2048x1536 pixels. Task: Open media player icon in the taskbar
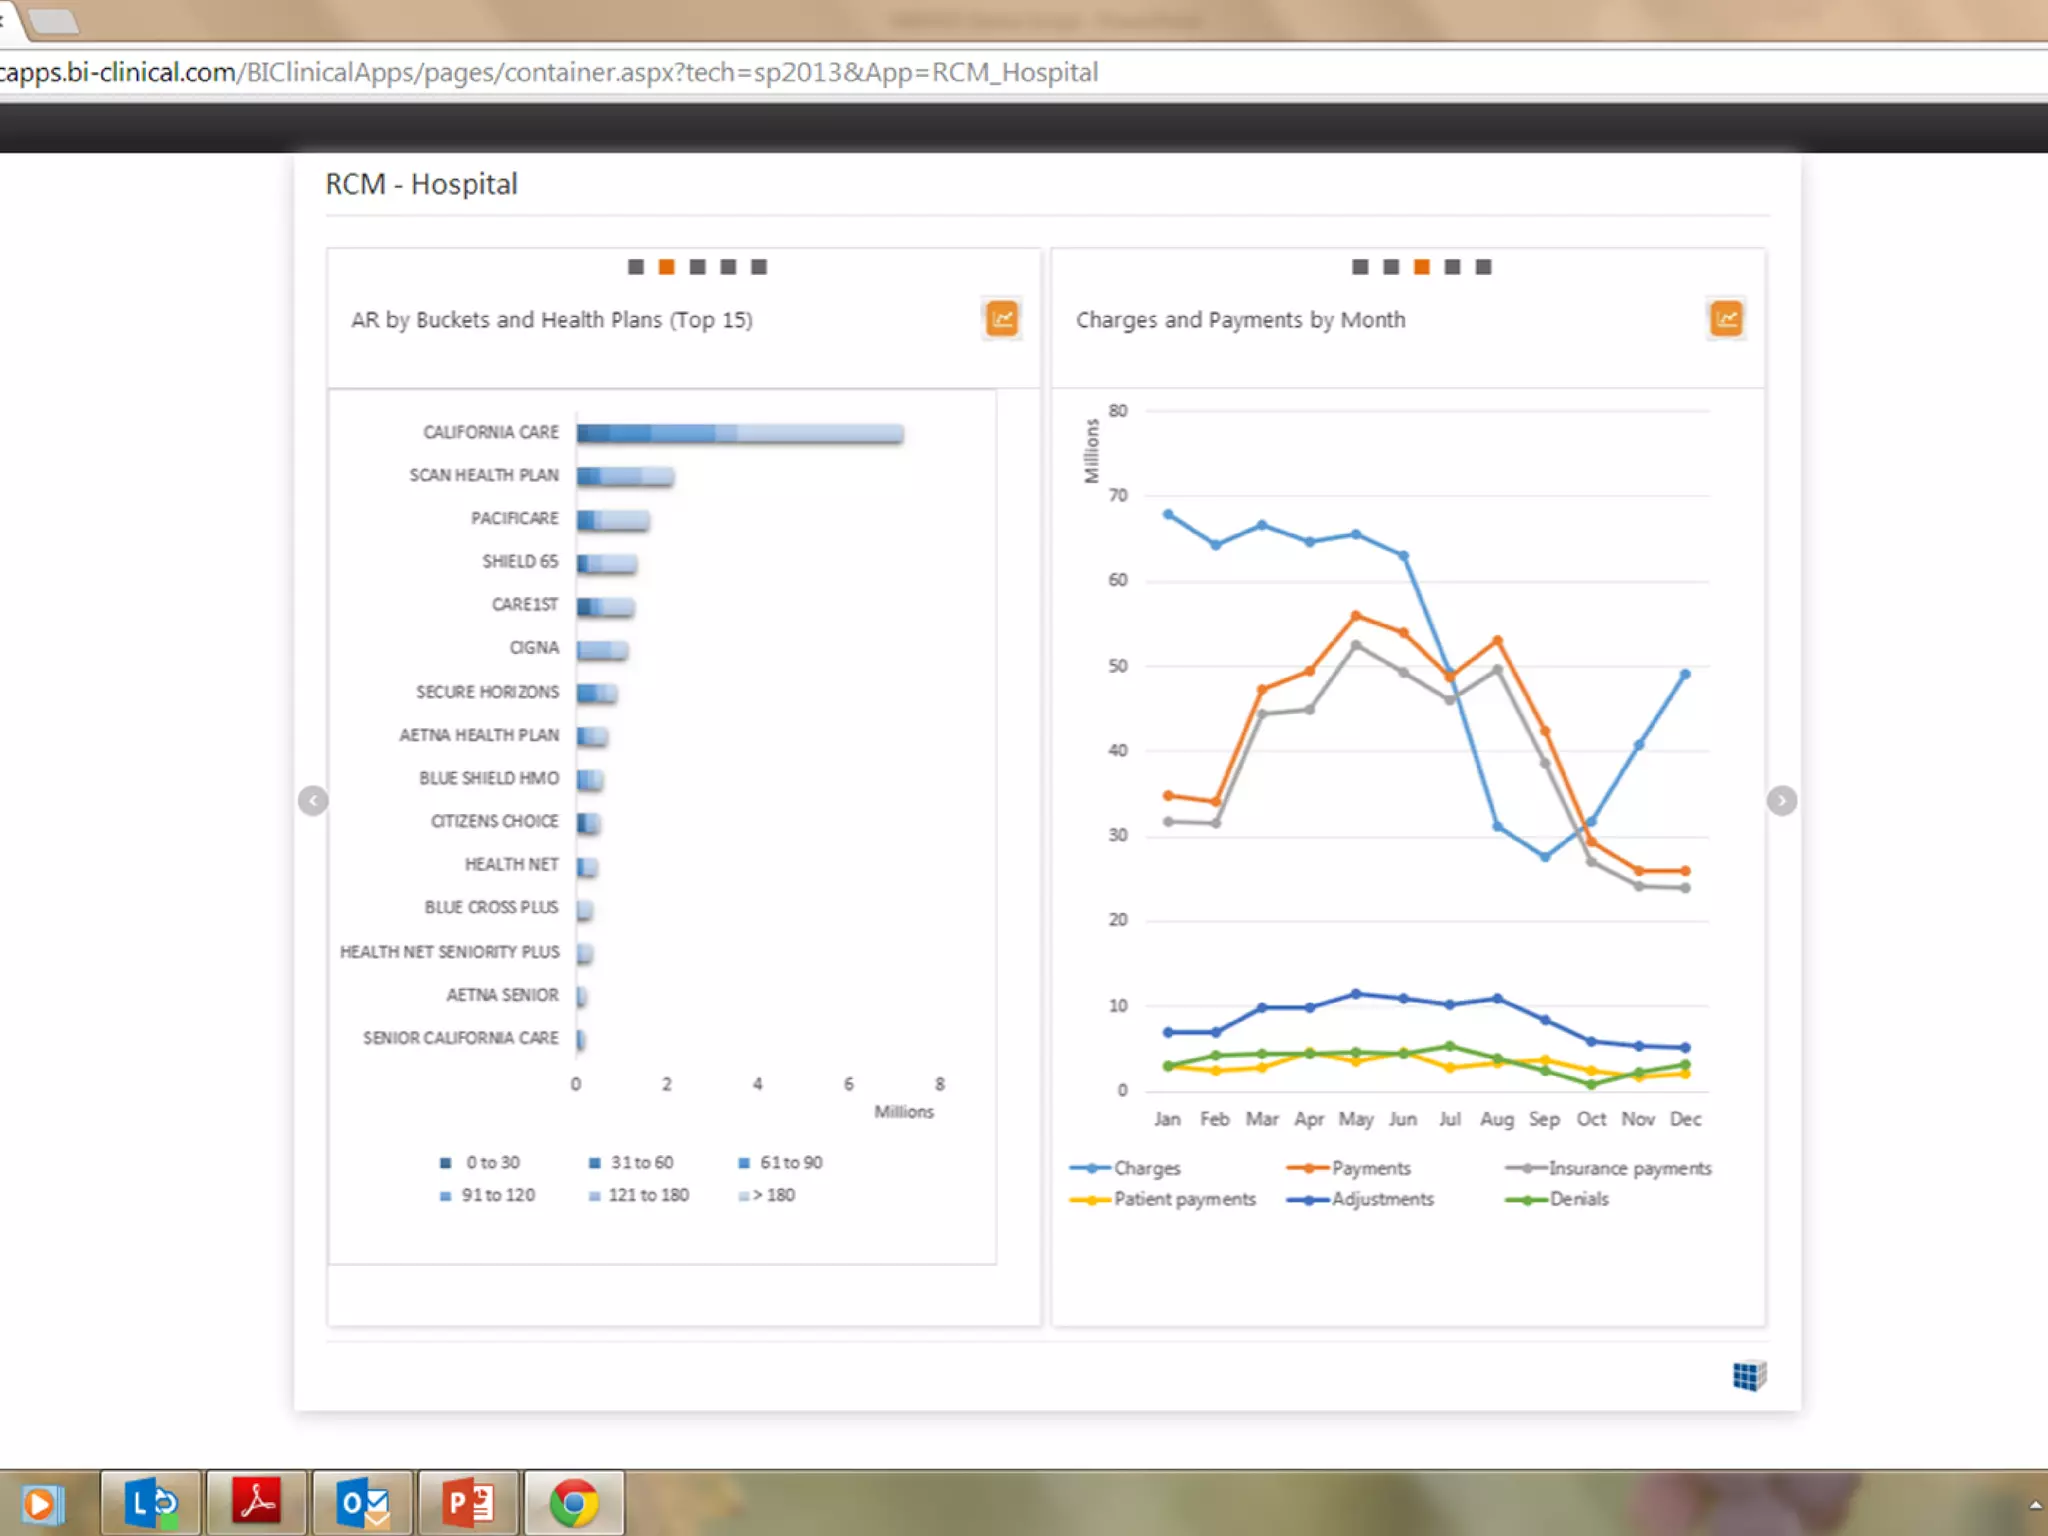pos(42,1503)
